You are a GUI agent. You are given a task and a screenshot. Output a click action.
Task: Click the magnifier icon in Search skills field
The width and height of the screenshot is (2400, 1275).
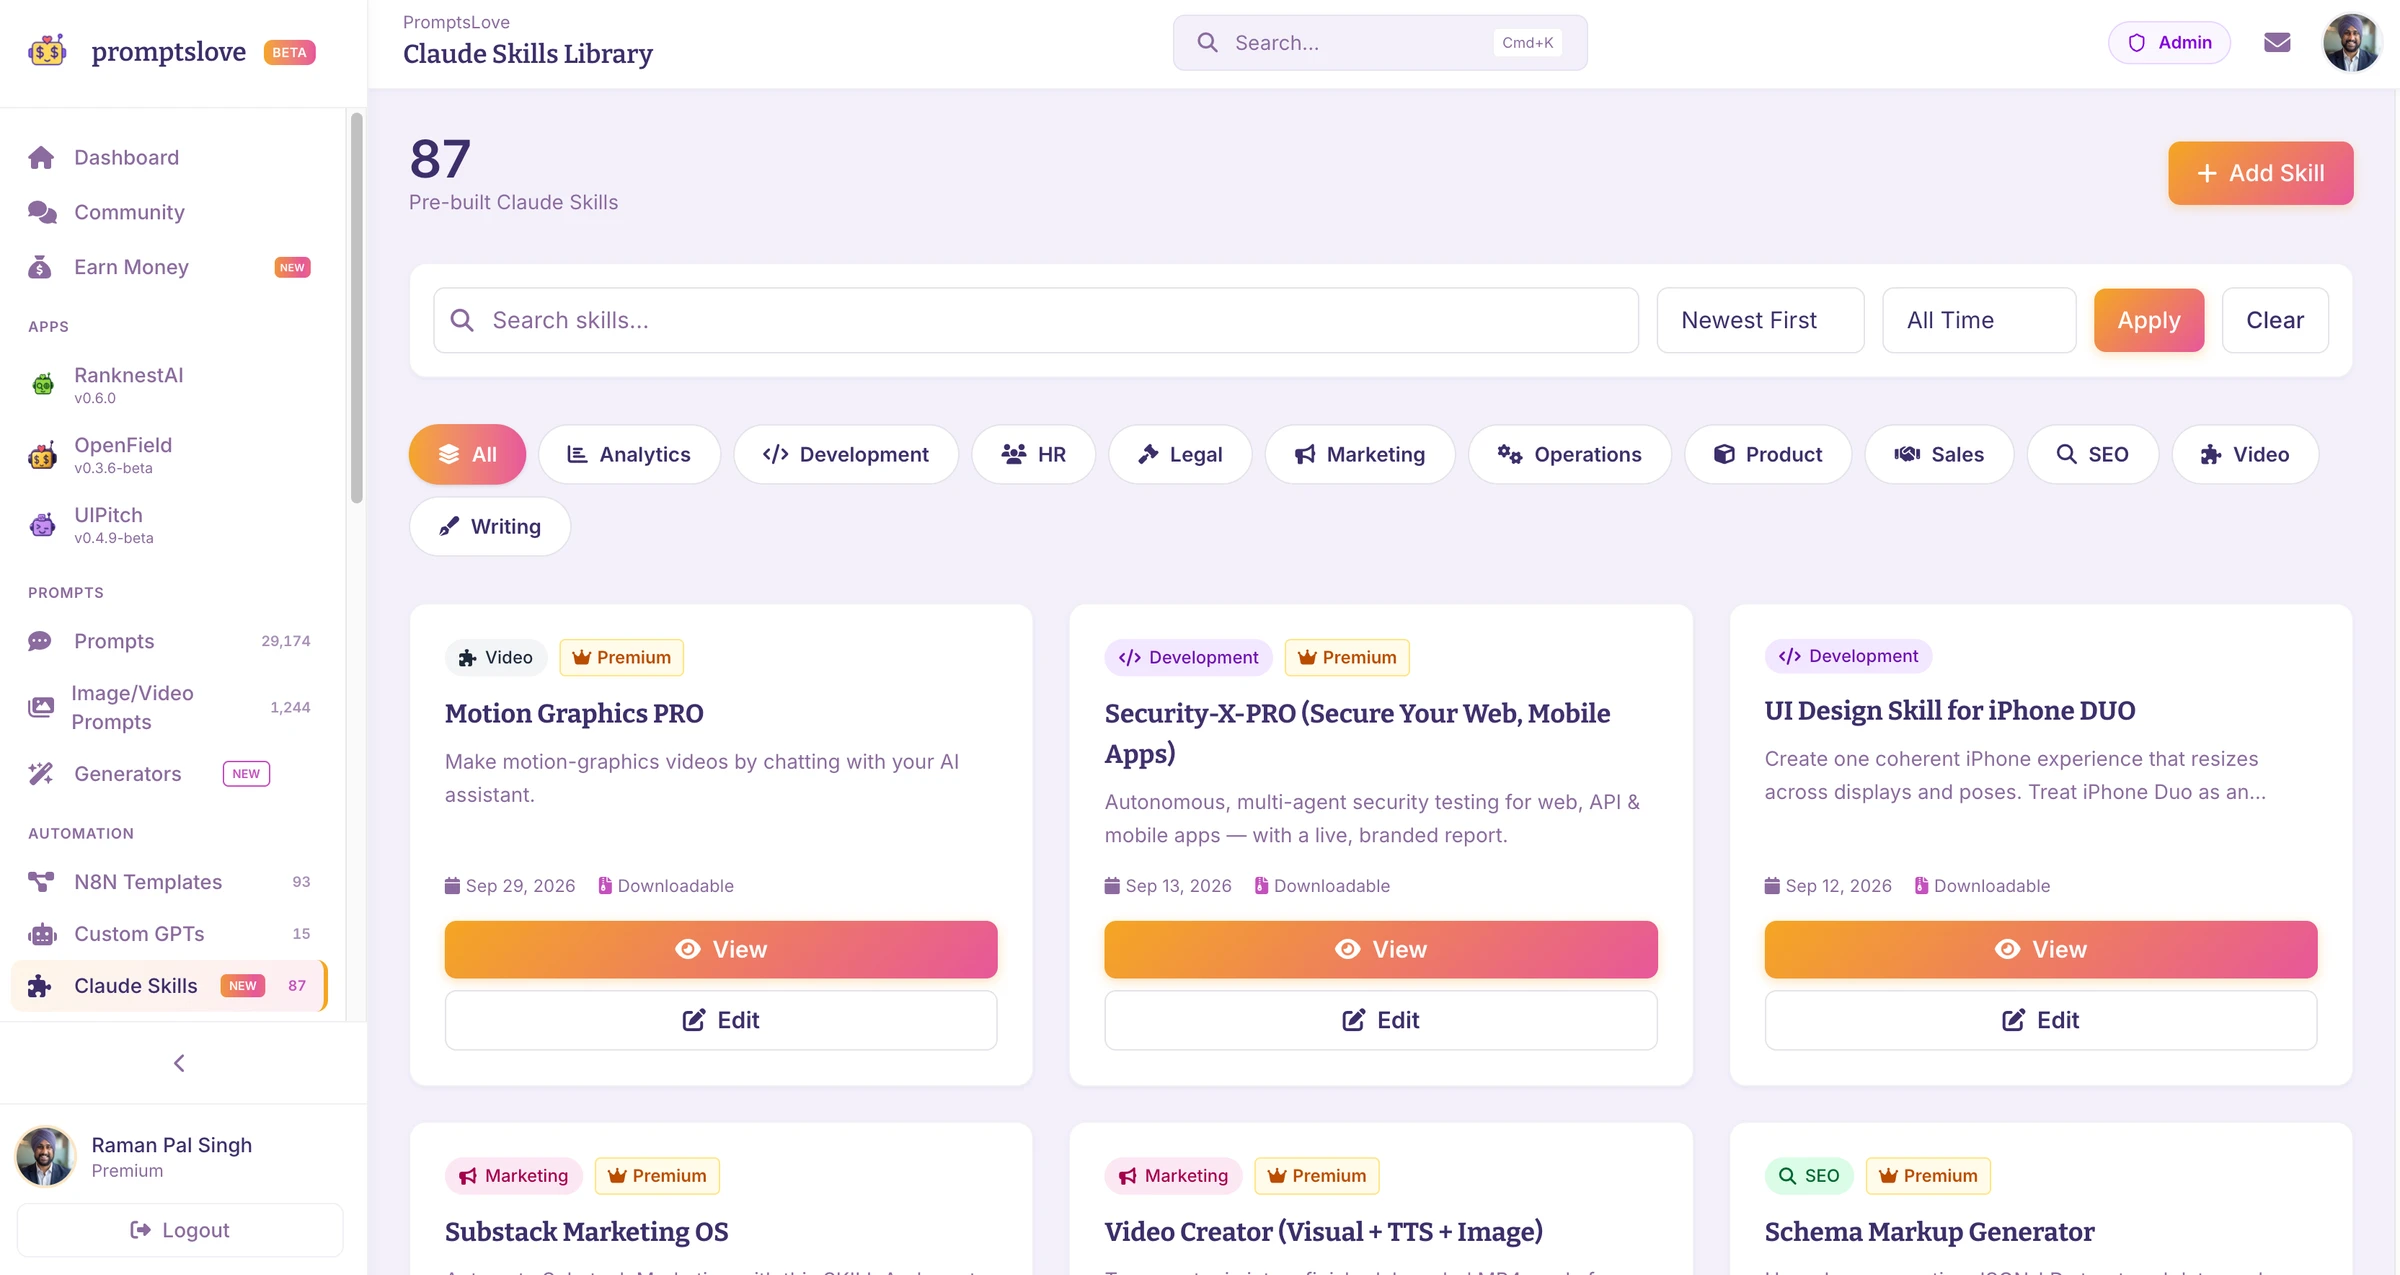point(462,320)
